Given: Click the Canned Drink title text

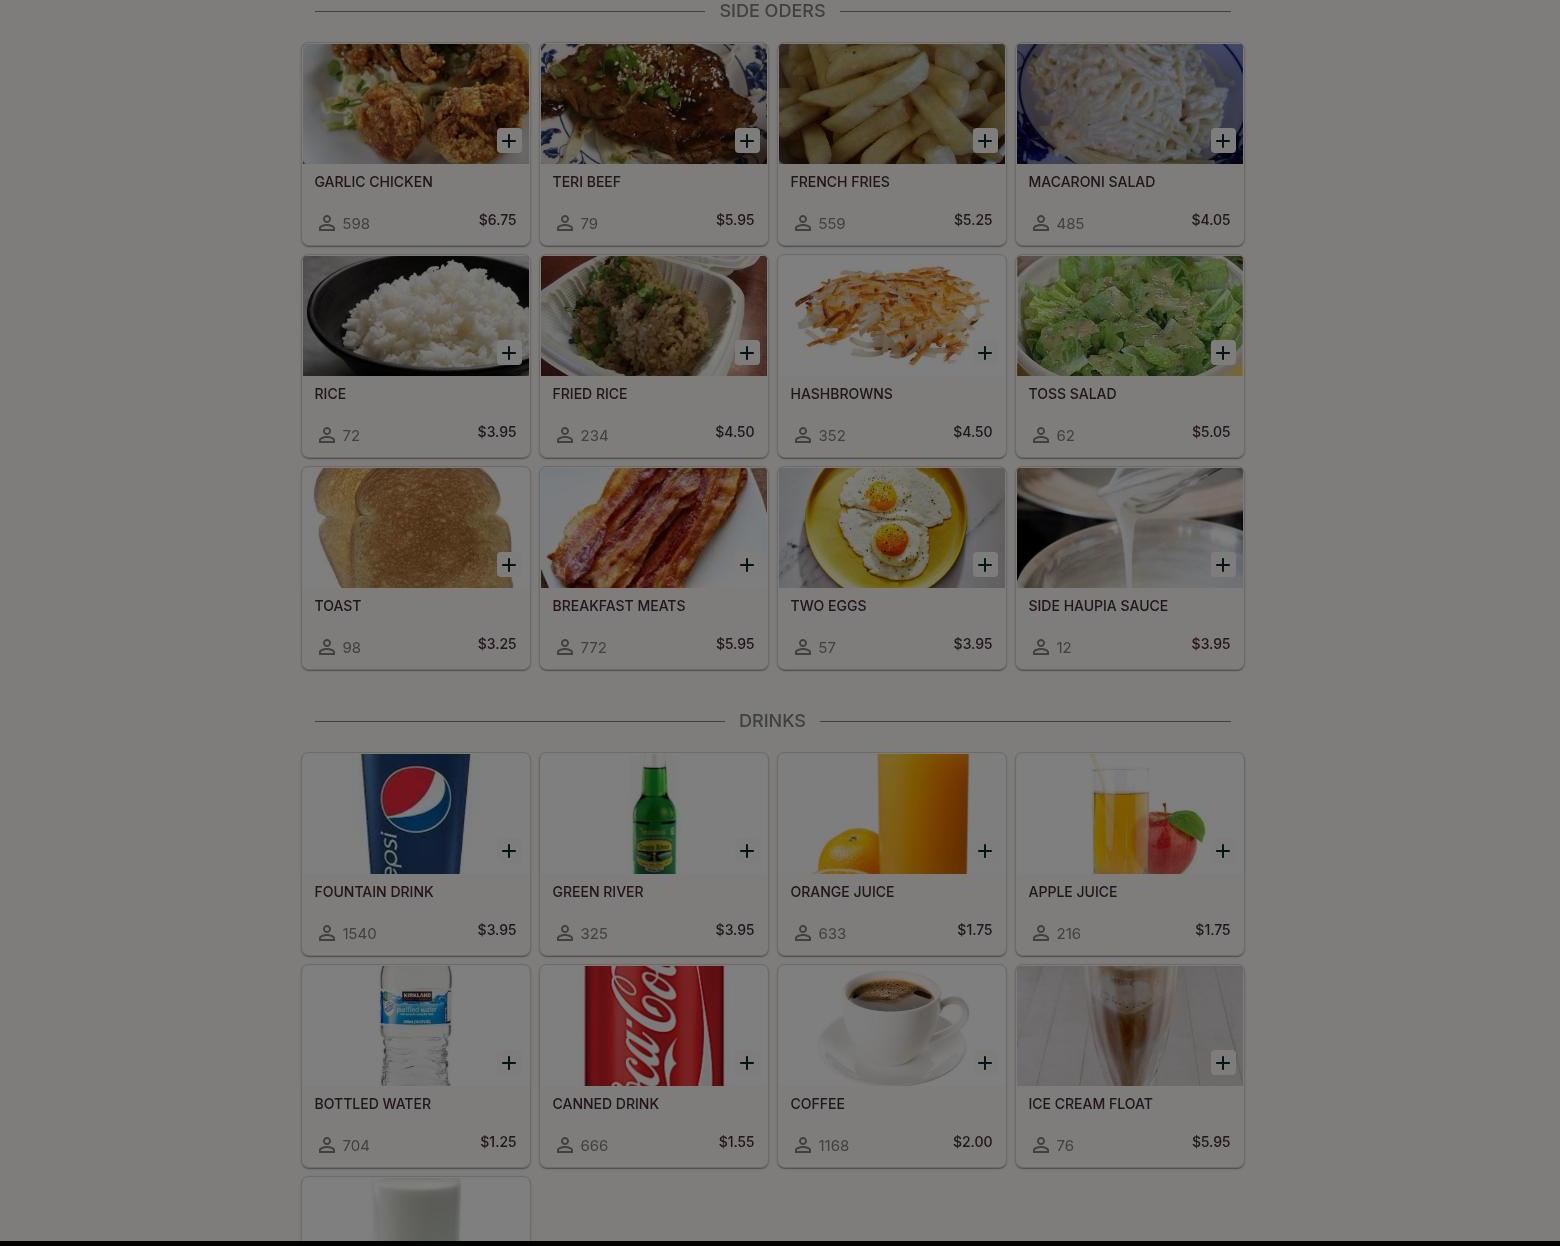Looking at the screenshot, I should [x=605, y=1104].
